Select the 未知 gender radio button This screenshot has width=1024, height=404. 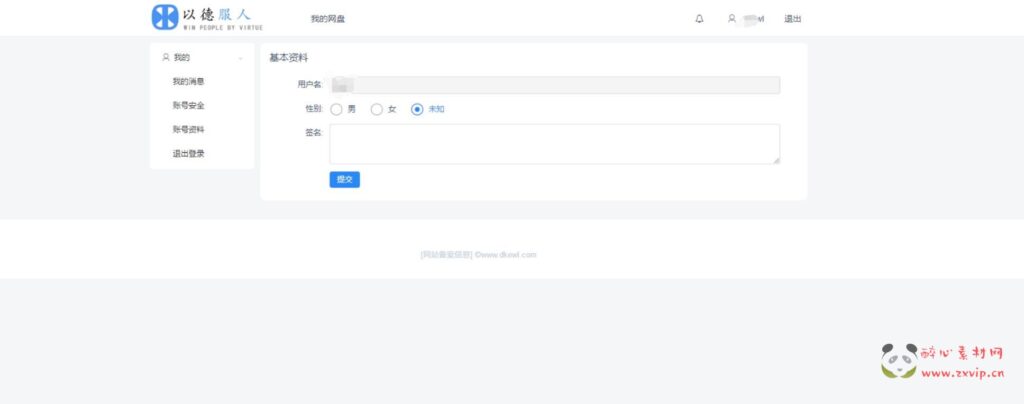click(417, 109)
